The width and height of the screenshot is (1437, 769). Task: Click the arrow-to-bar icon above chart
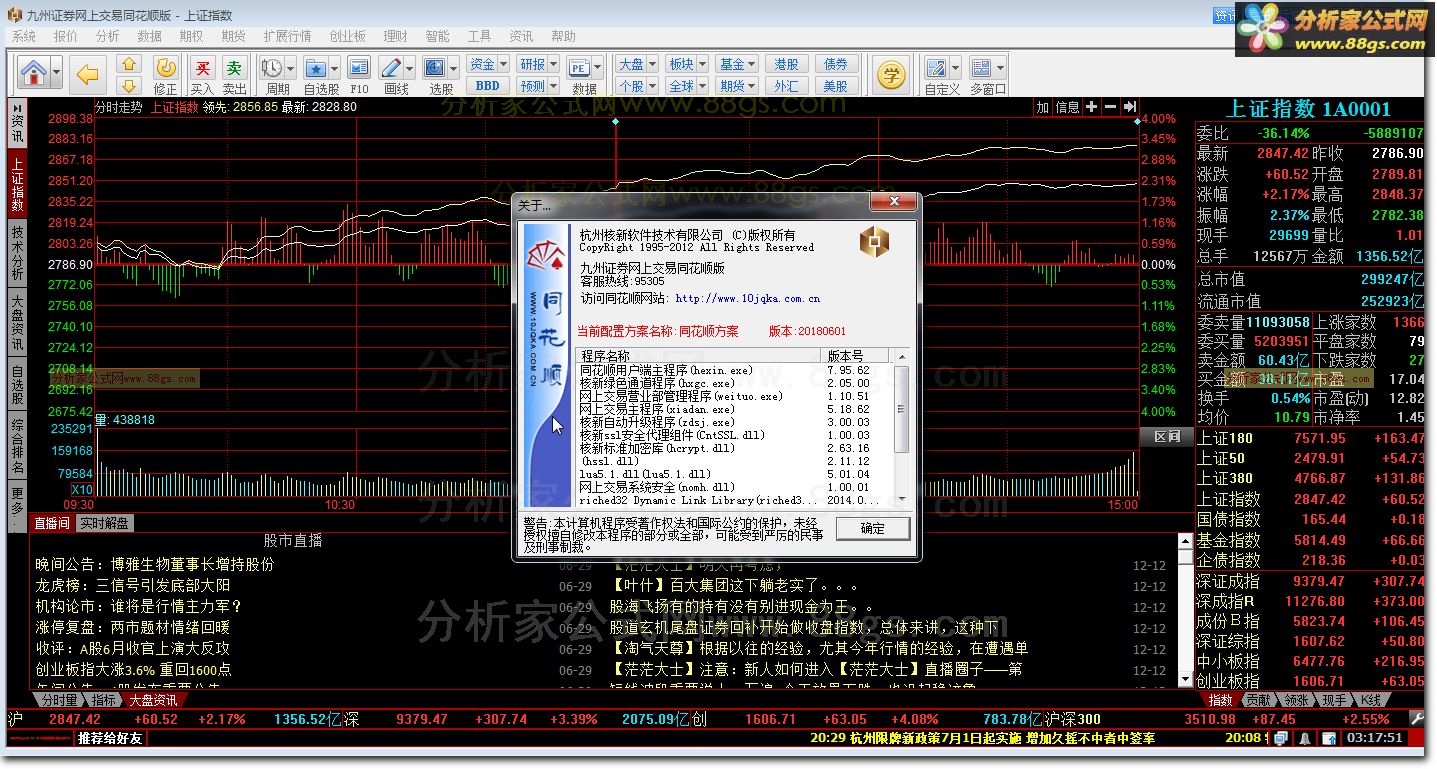click(1130, 107)
